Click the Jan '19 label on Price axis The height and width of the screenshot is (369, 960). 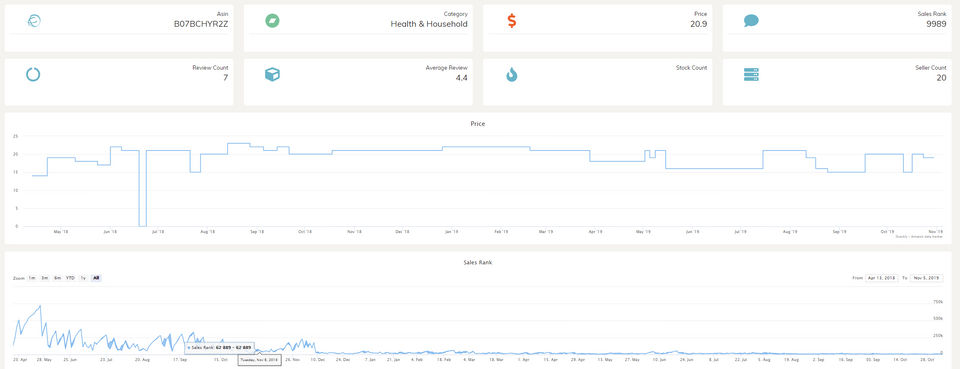tap(452, 232)
